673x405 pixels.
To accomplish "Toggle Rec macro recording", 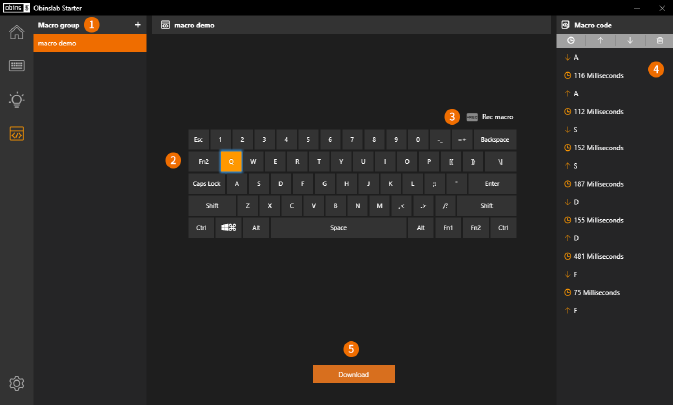I will pos(489,117).
